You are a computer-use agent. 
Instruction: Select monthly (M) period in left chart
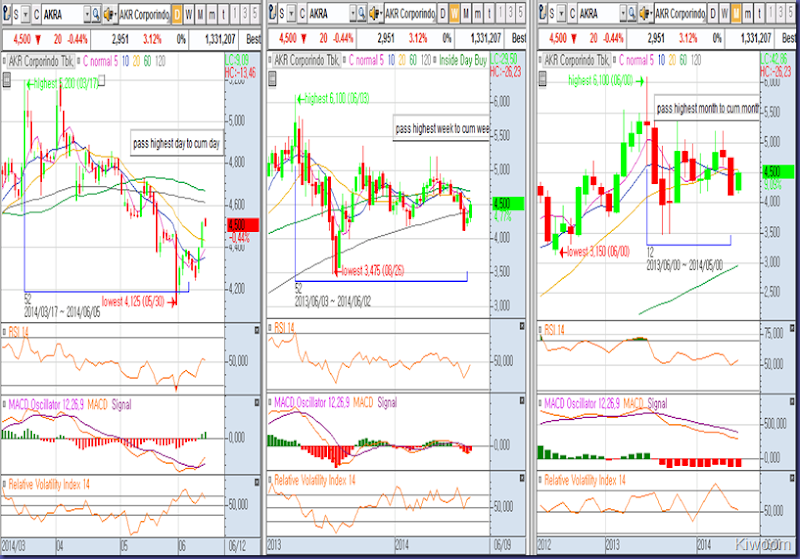(200, 14)
